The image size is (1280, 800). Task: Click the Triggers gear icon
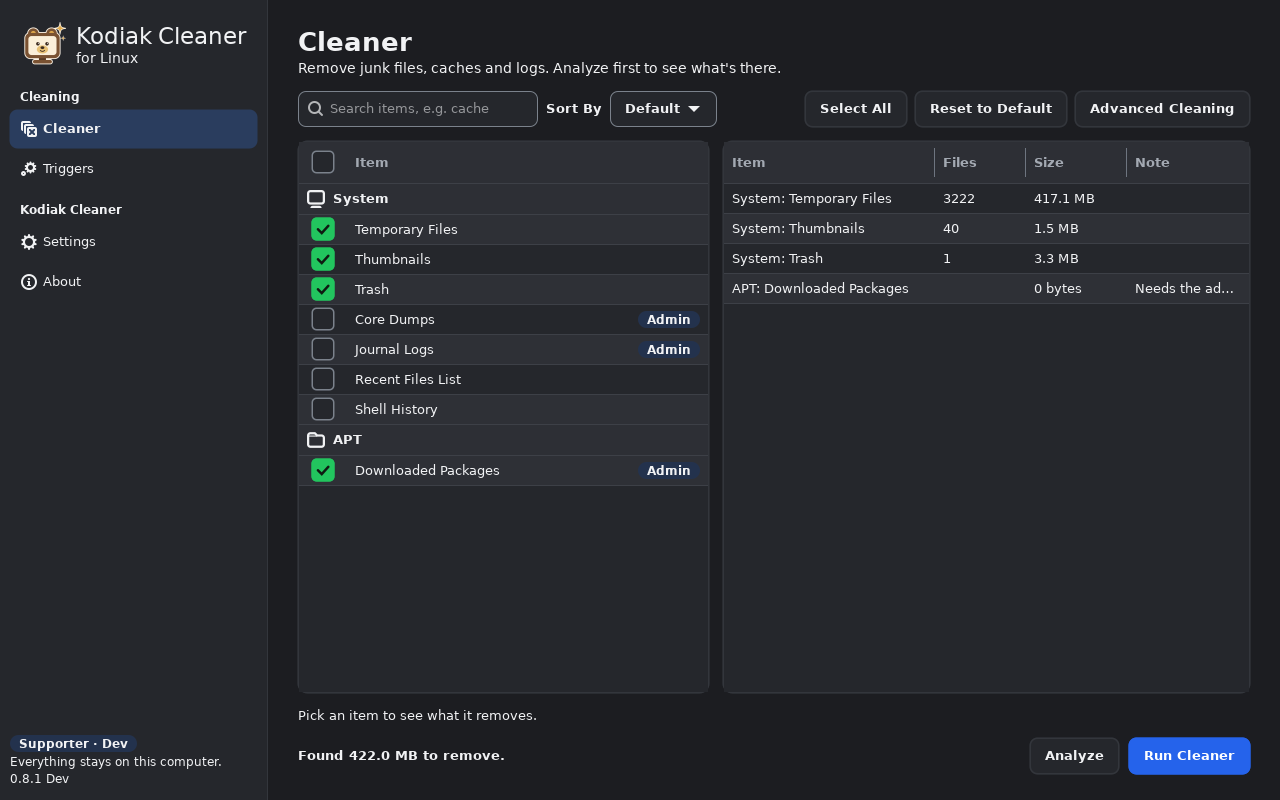[29, 169]
